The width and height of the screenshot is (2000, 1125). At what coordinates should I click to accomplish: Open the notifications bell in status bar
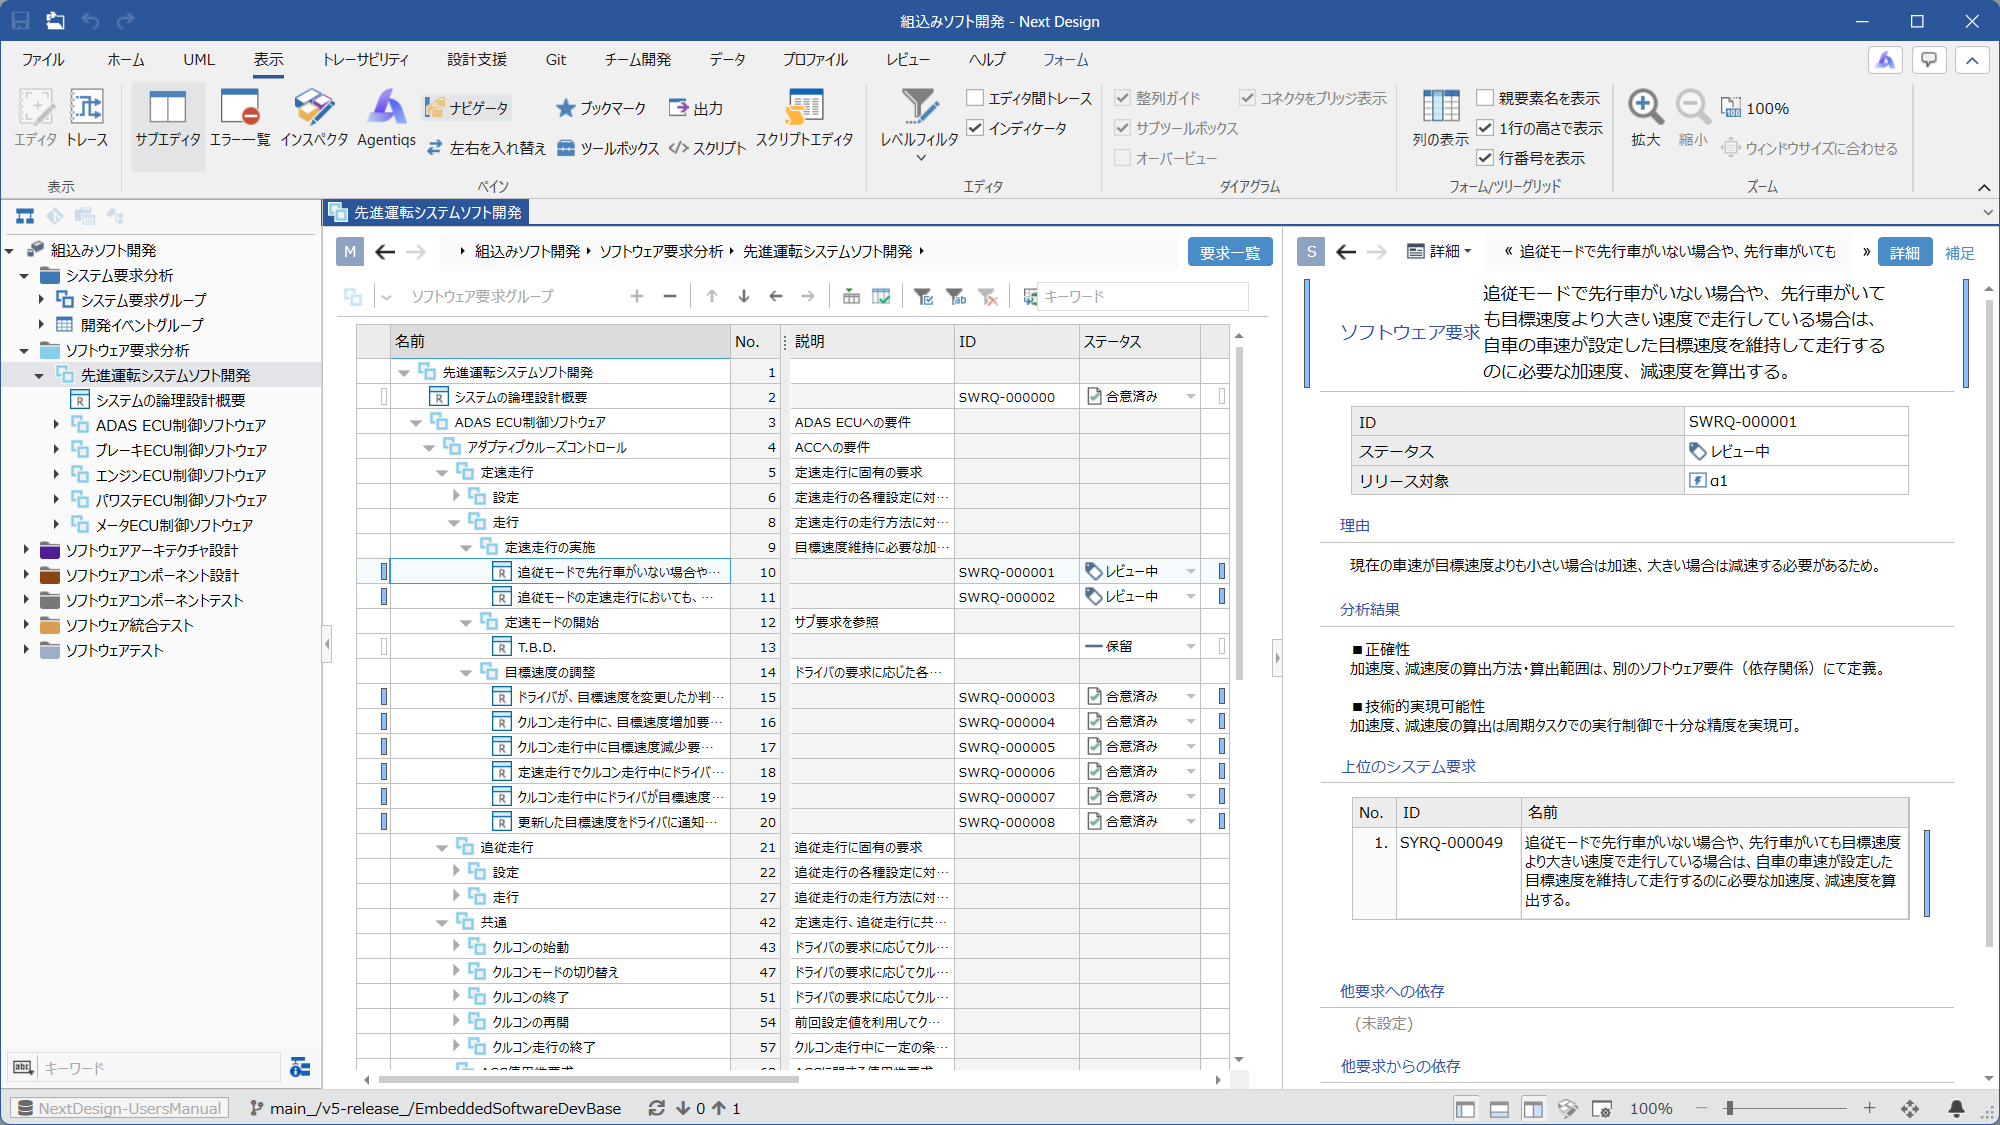coord(1956,1108)
